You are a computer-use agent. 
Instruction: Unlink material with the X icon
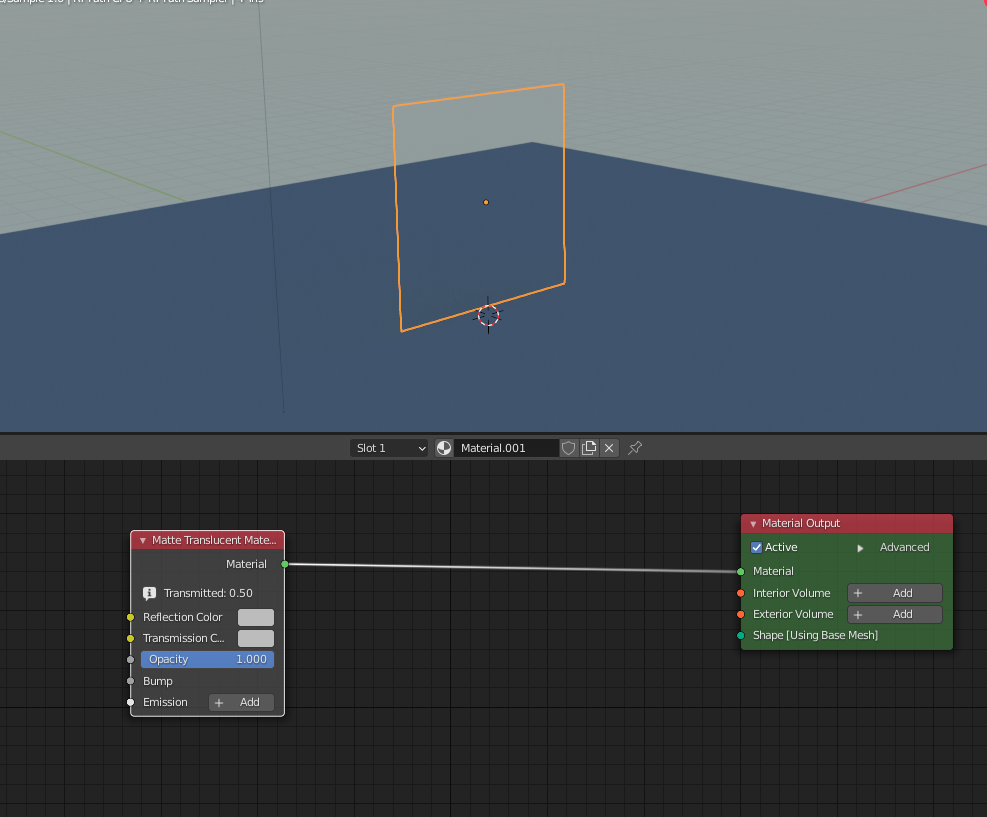[x=609, y=448]
